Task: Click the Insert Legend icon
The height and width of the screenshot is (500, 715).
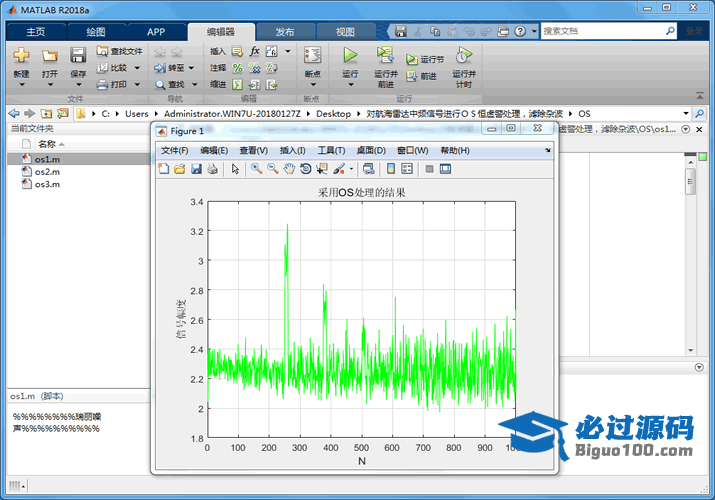Action: pos(407,169)
